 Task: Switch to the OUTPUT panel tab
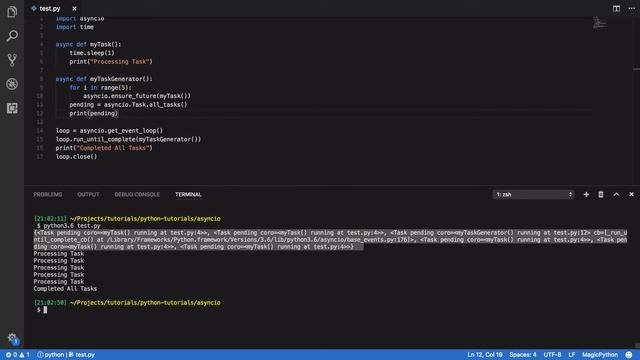pos(88,195)
